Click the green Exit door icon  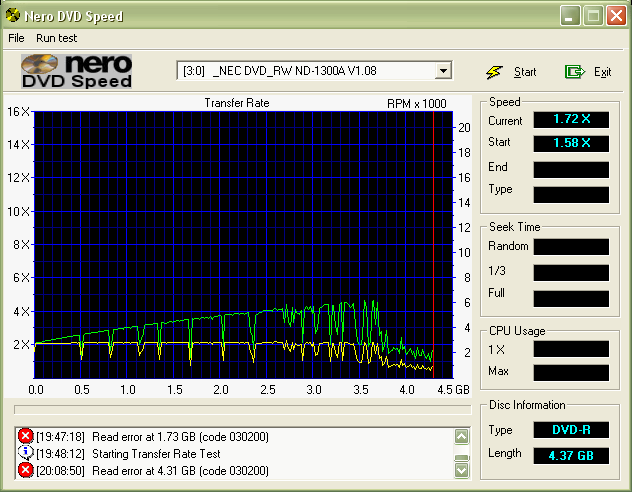(x=574, y=72)
